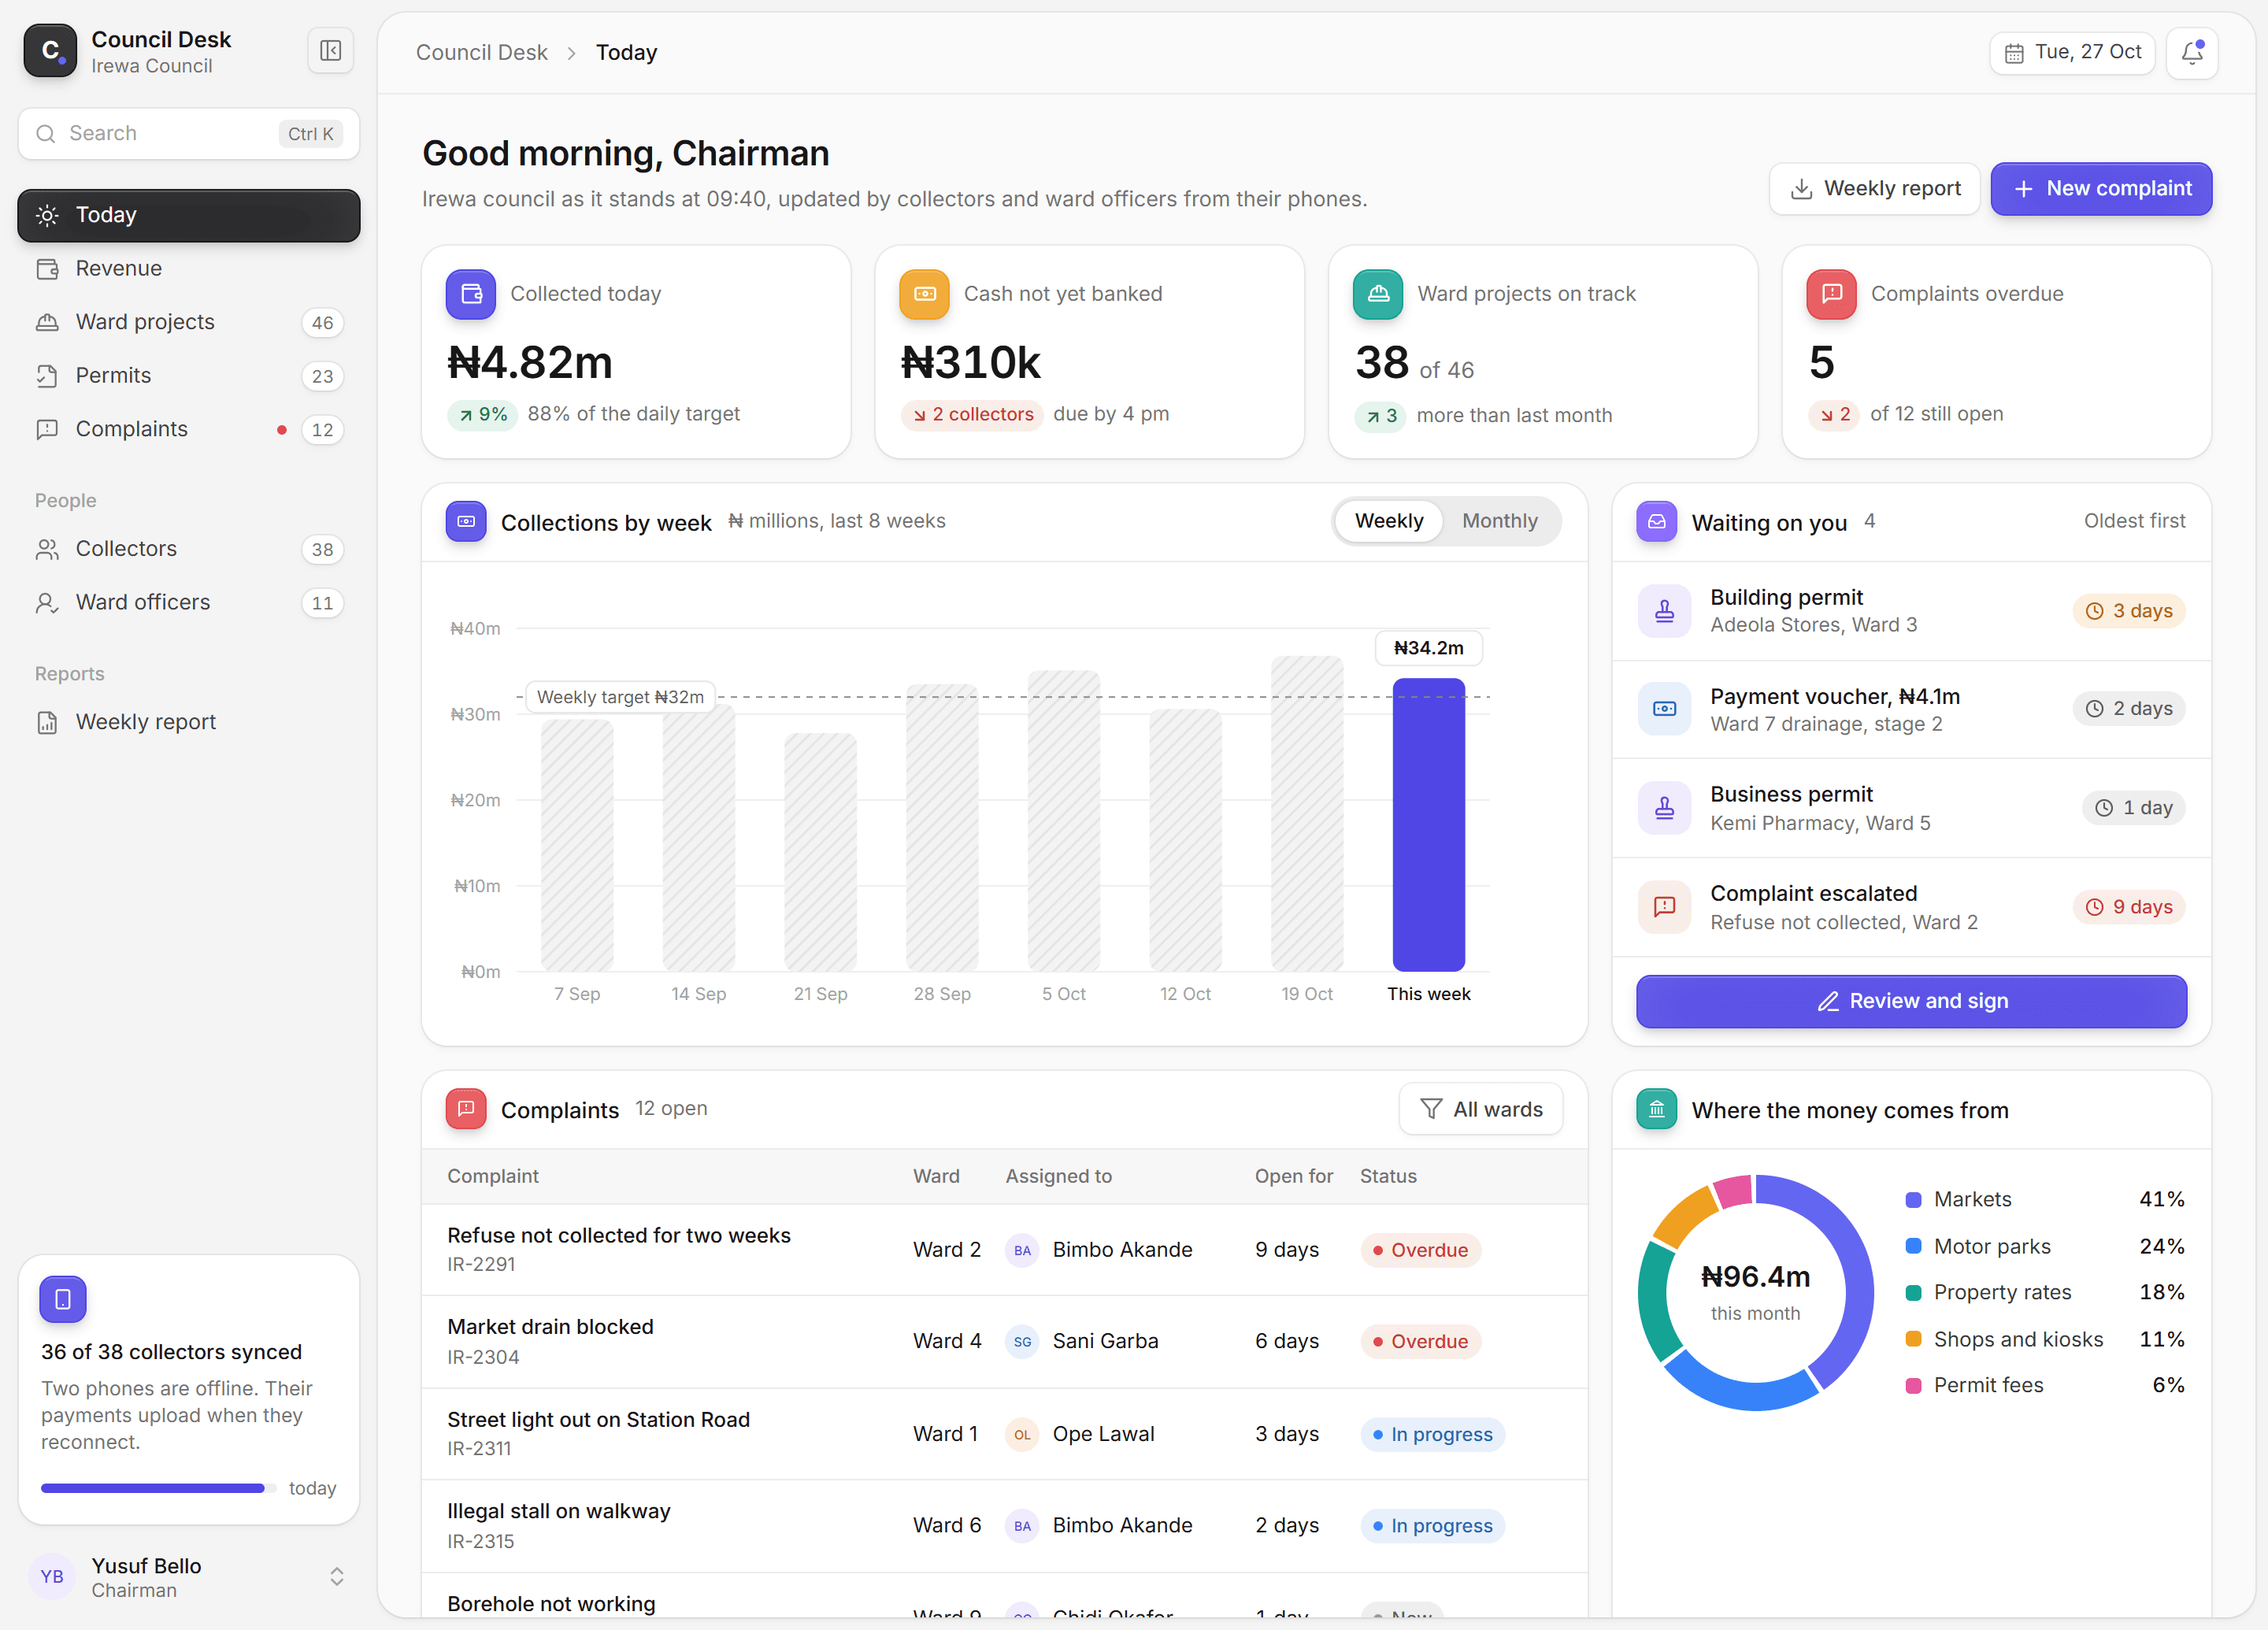The height and width of the screenshot is (1630, 2268).
Task: Open the Tue, 27 Oct date picker
Action: tap(2071, 52)
